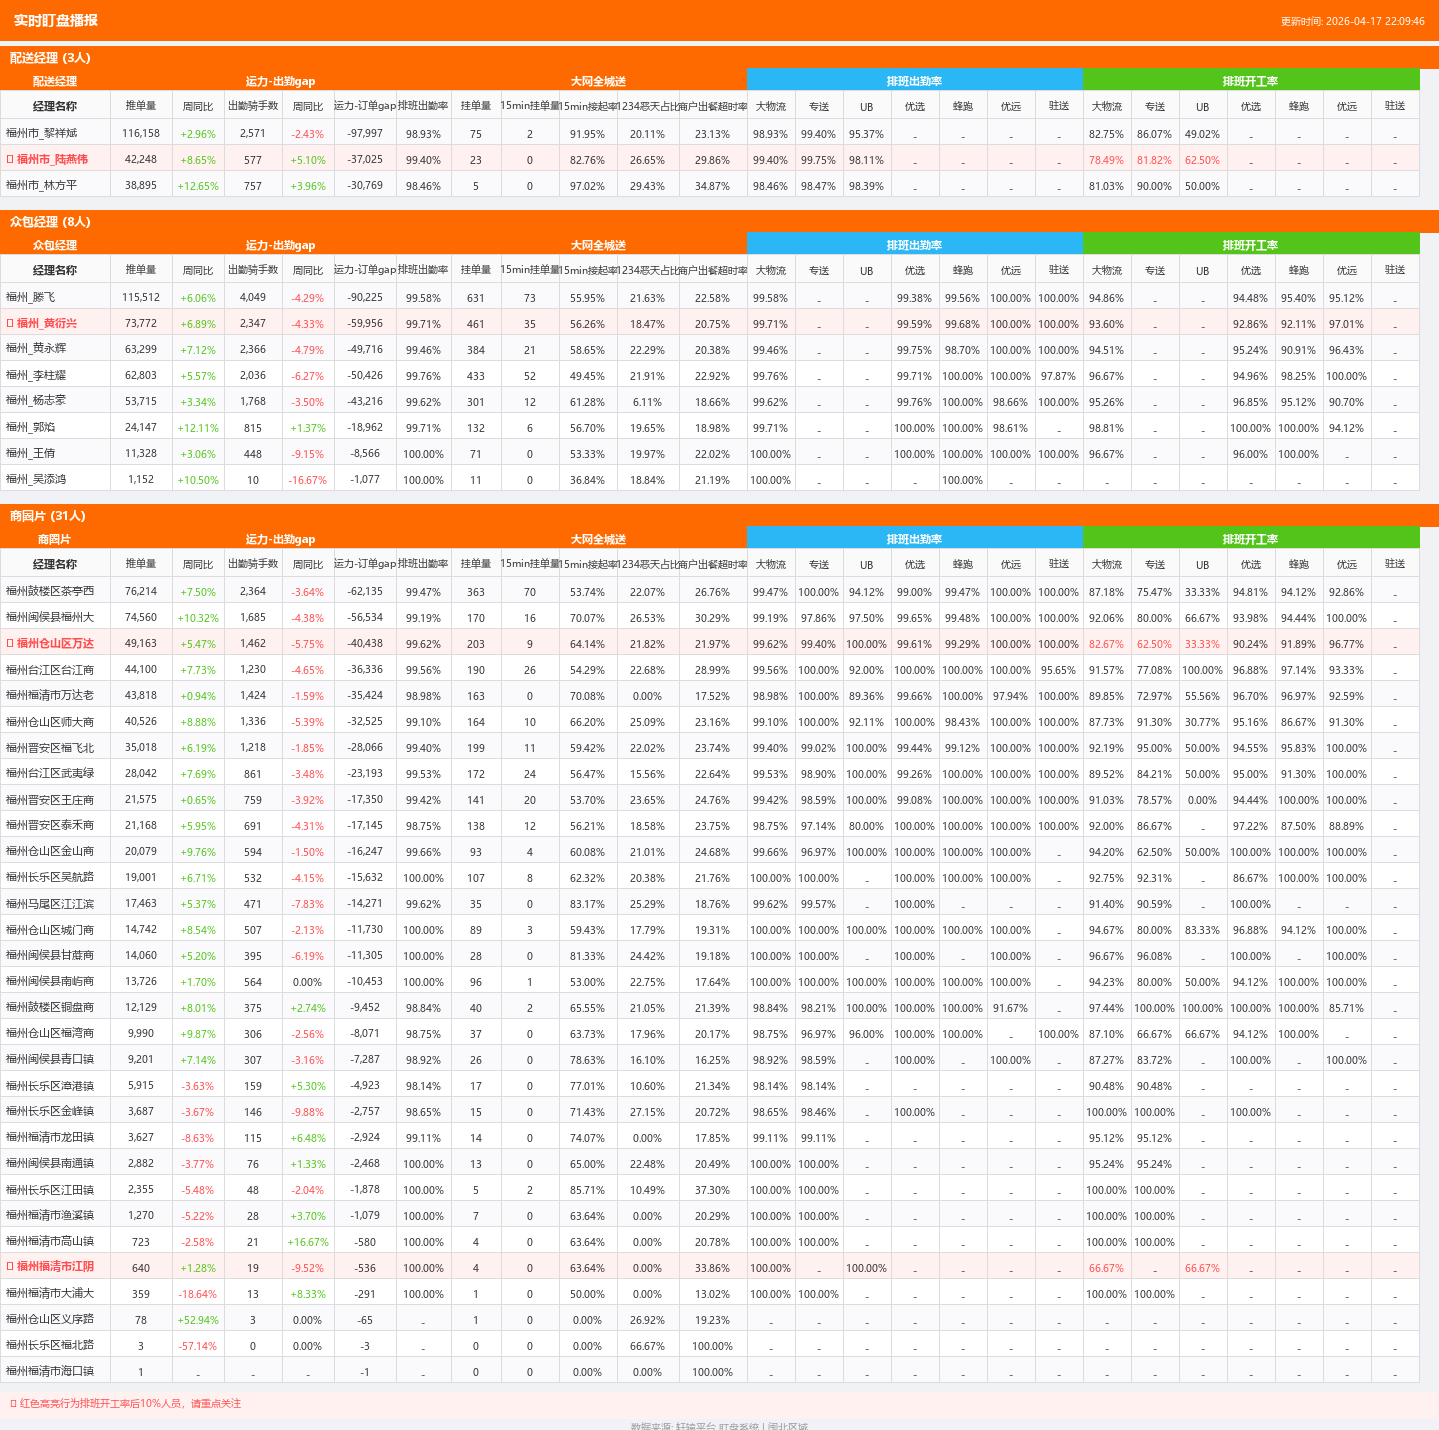Select the '商圈片 (31人)' section heading
Screen dimensions: 1439x1430
tap(48, 516)
